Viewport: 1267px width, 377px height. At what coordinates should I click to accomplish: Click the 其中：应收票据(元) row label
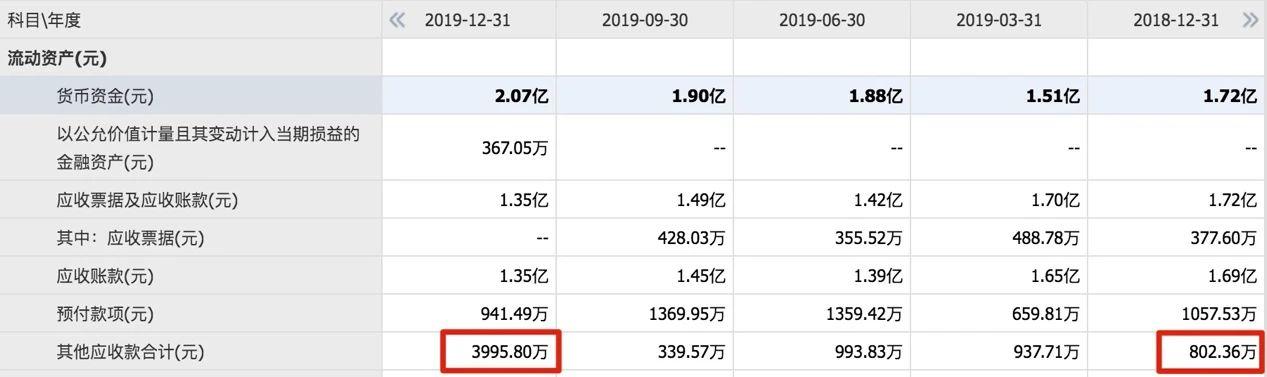tap(130, 239)
